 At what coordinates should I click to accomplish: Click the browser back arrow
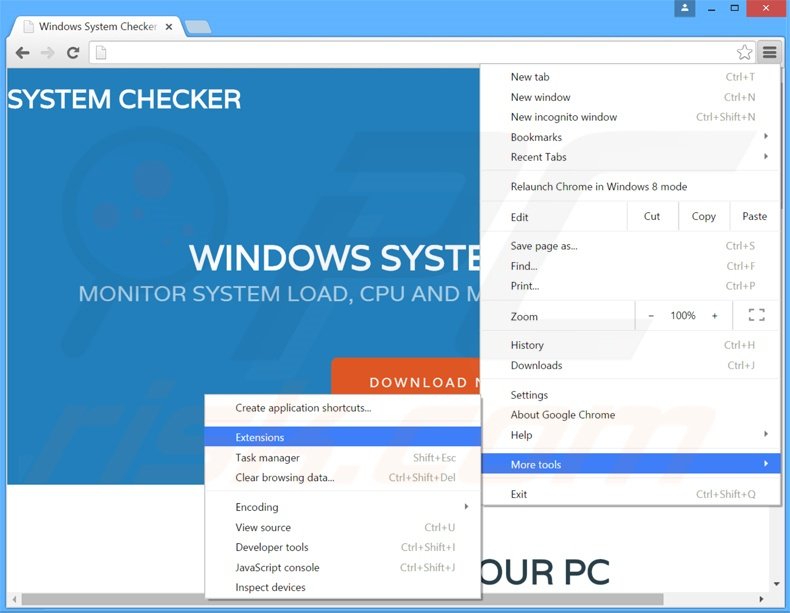(x=22, y=52)
